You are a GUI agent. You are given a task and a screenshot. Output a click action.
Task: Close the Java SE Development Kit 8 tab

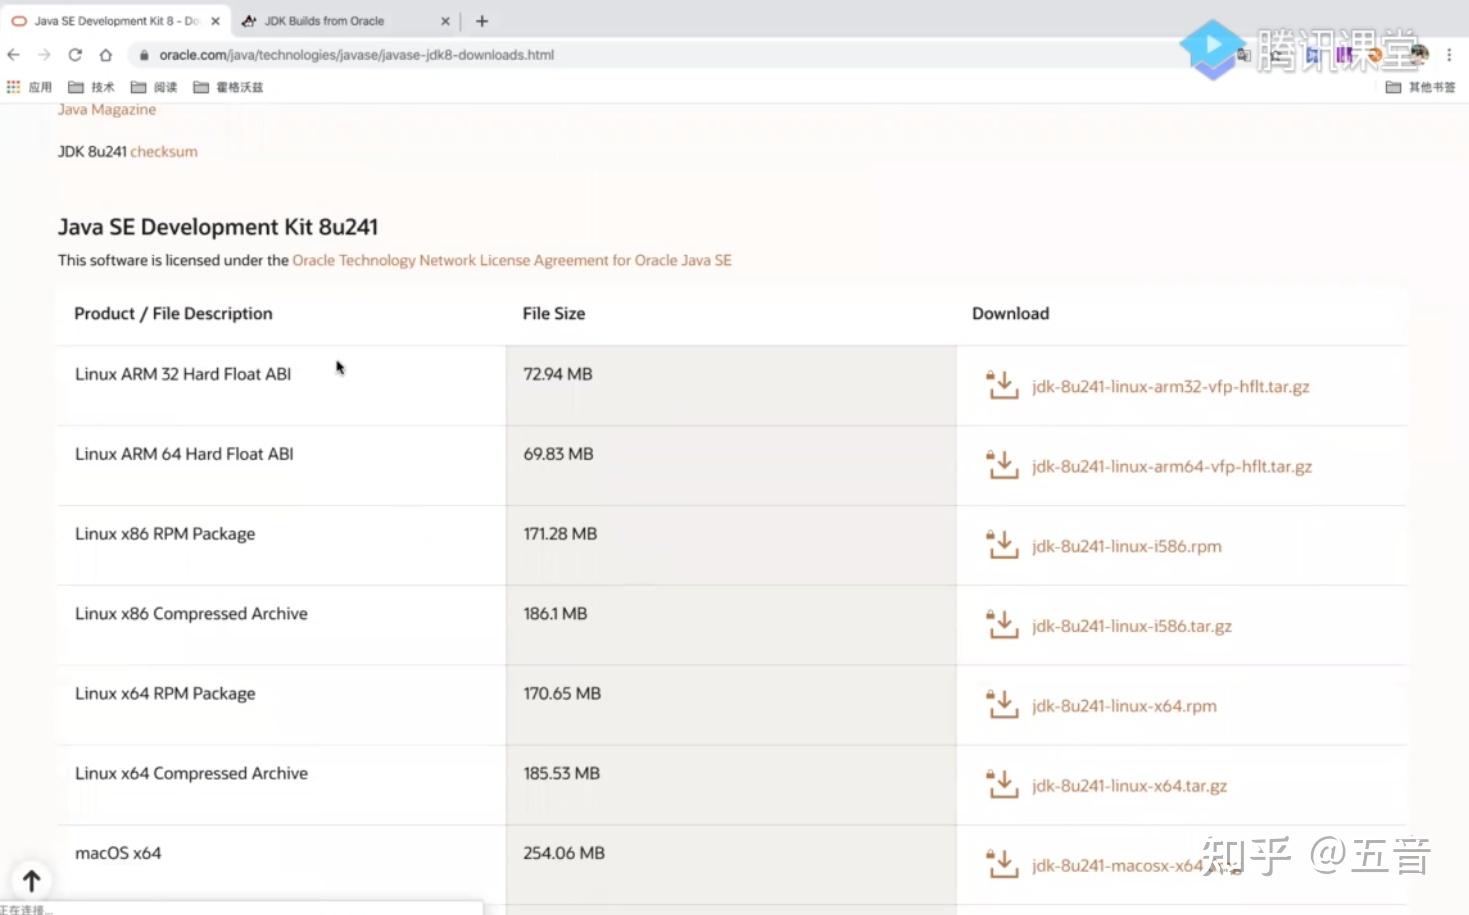point(215,21)
